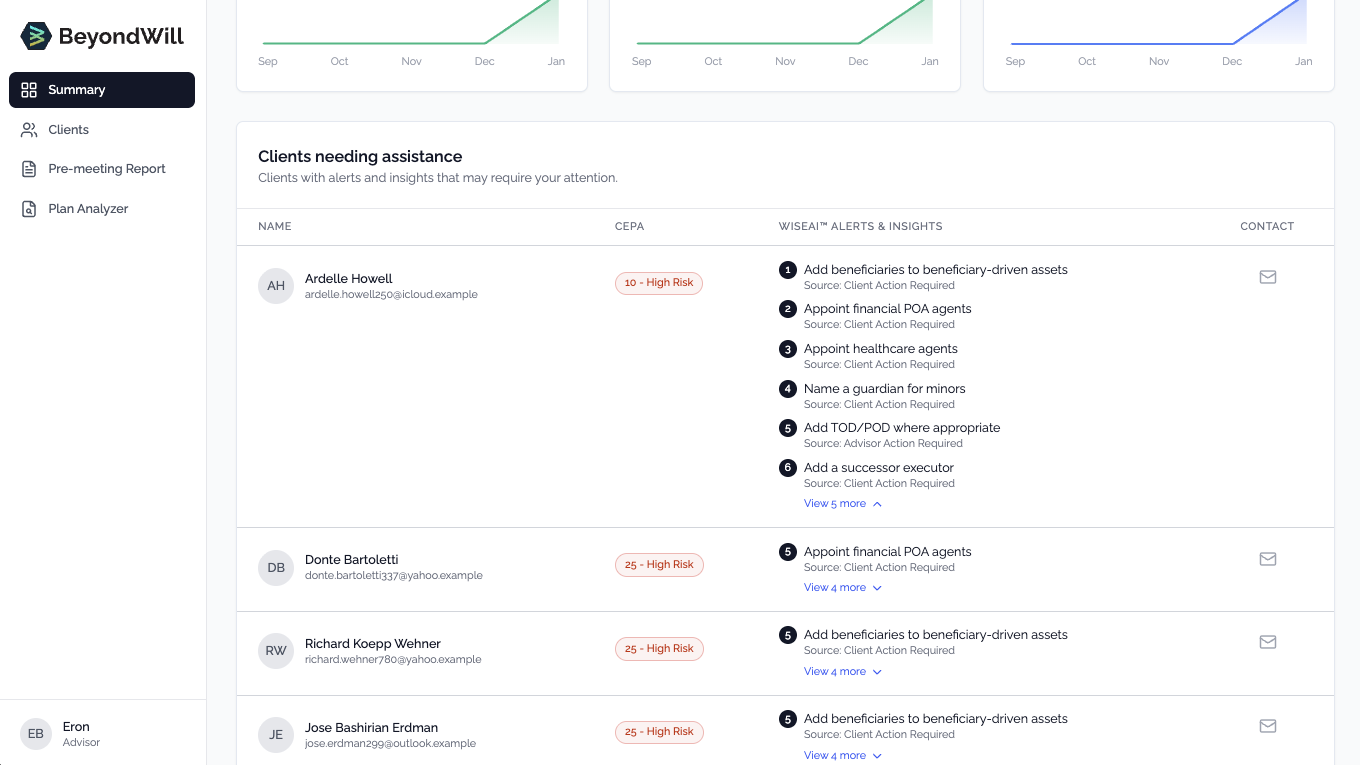Expand Jose Bashirian Erdman's 4 more alerts
The image size is (1360, 765).
coord(842,755)
